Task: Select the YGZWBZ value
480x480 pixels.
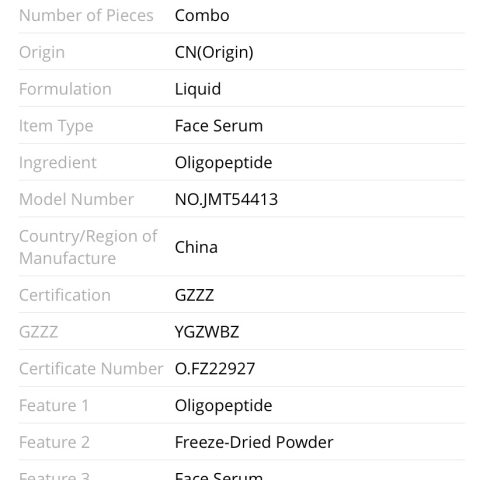Action: (207, 332)
